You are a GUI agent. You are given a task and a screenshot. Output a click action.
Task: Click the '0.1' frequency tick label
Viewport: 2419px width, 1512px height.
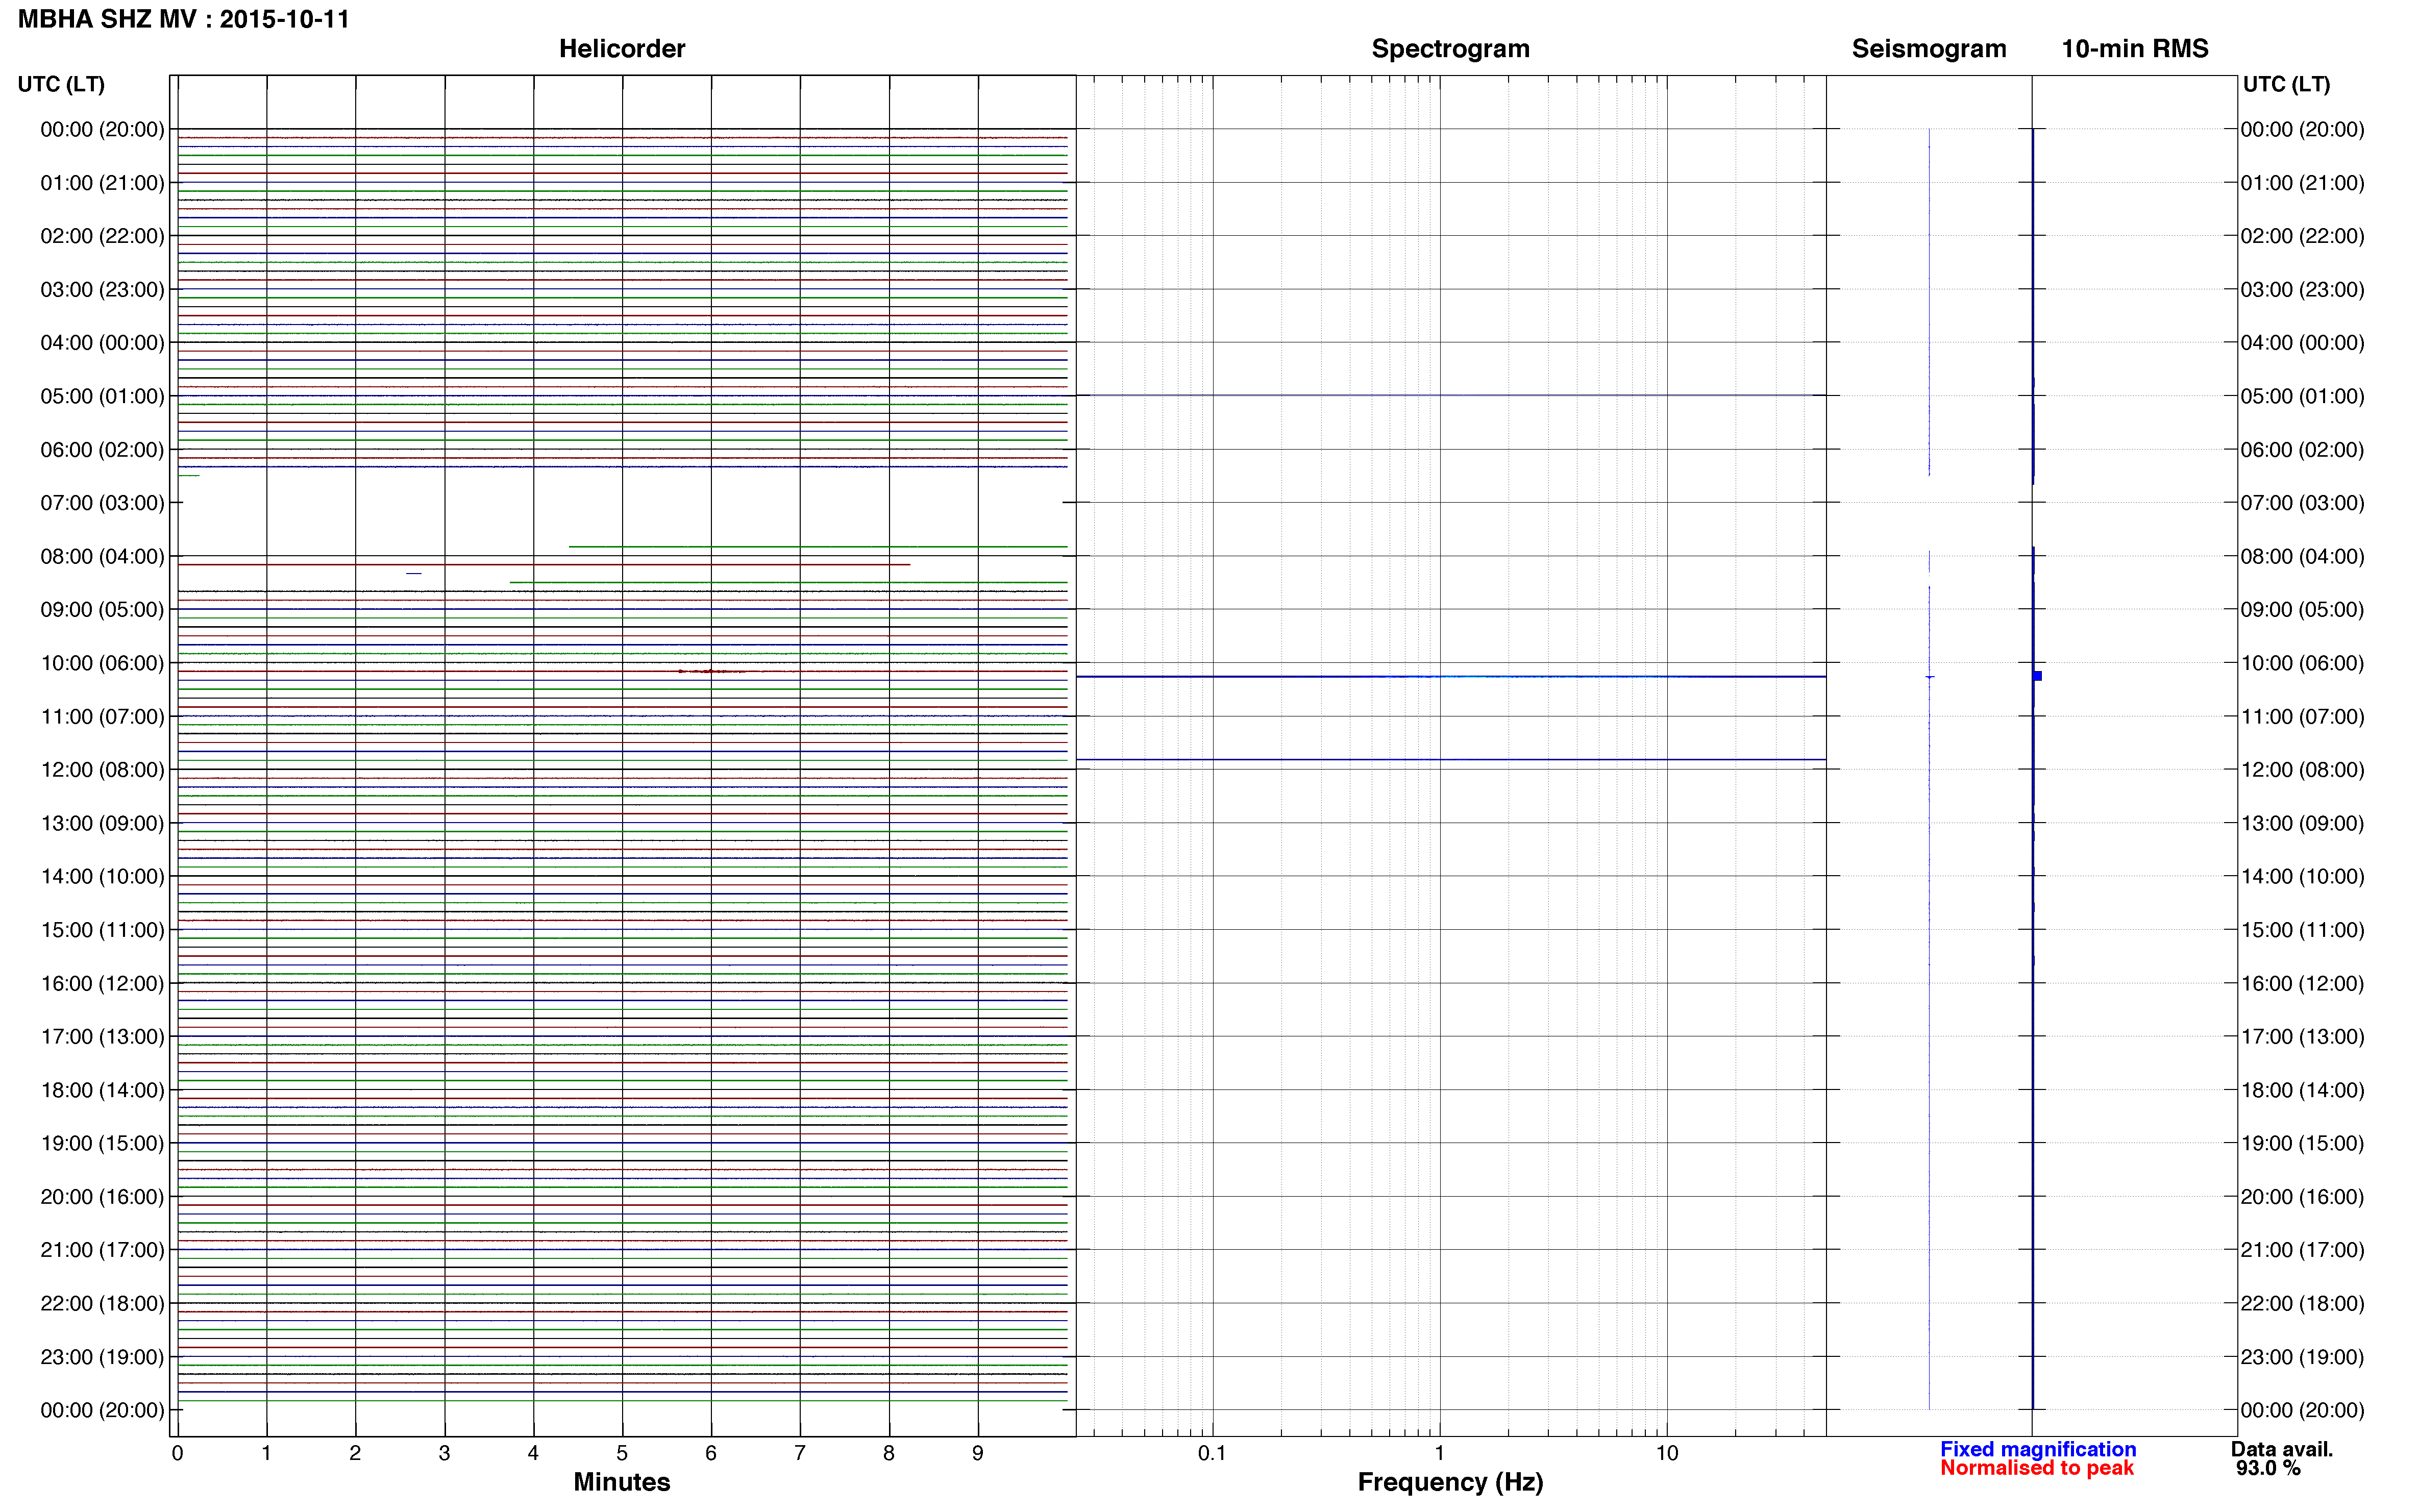coord(1212,1453)
